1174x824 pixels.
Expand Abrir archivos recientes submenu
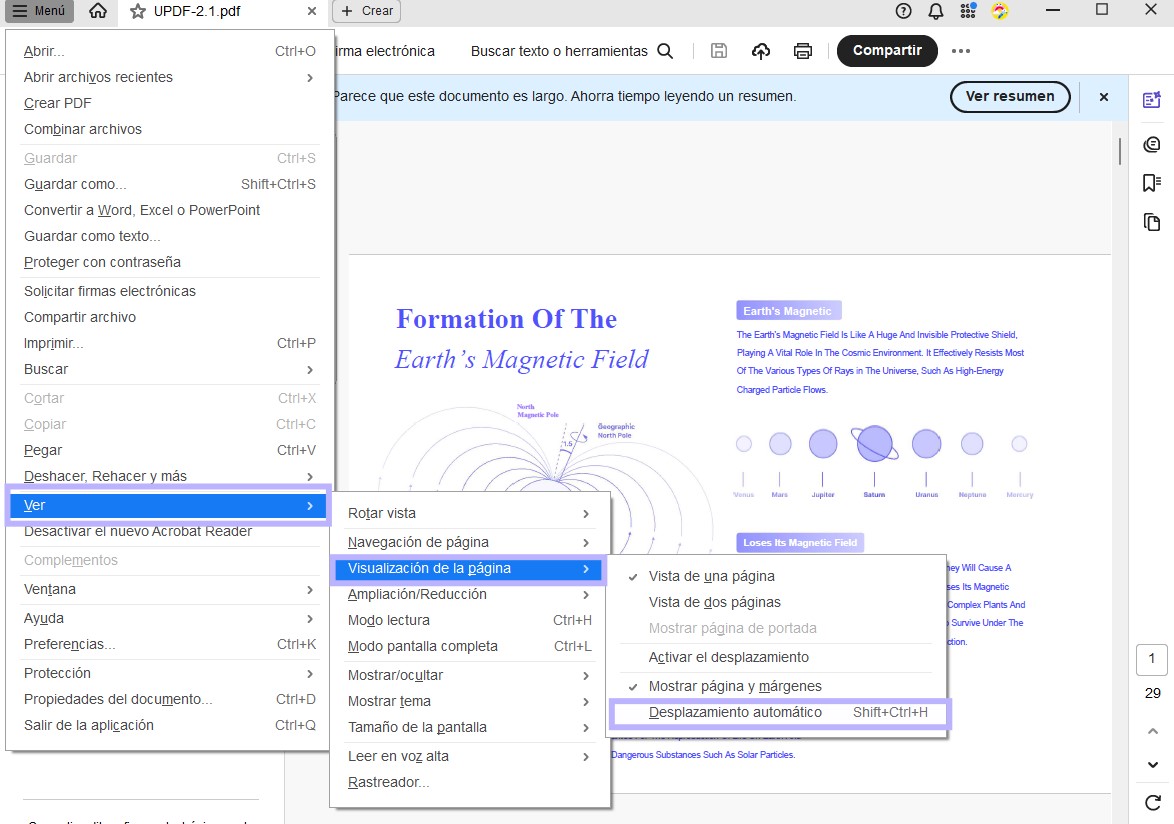169,77
